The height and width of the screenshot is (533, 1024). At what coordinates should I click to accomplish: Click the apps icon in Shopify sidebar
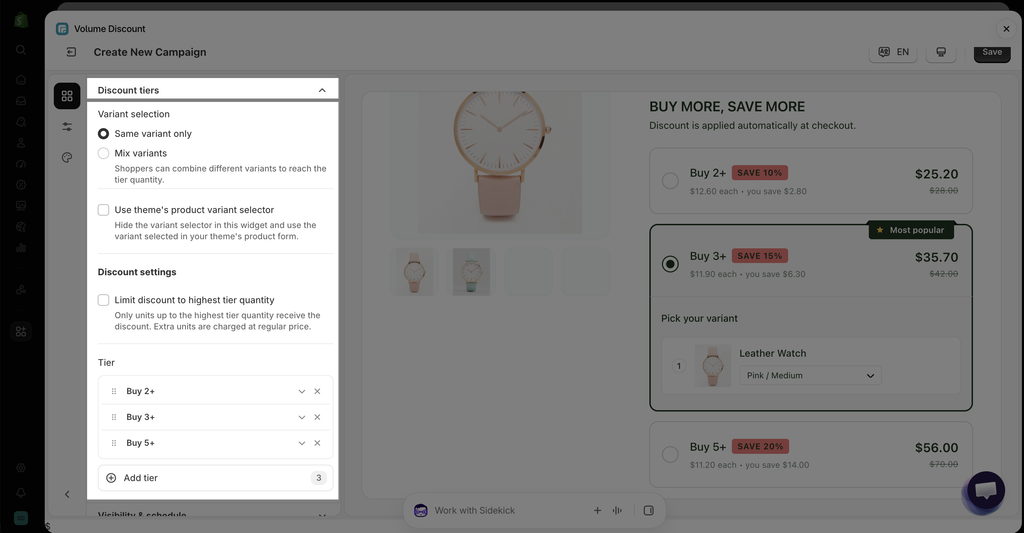(x=21, y=332)
